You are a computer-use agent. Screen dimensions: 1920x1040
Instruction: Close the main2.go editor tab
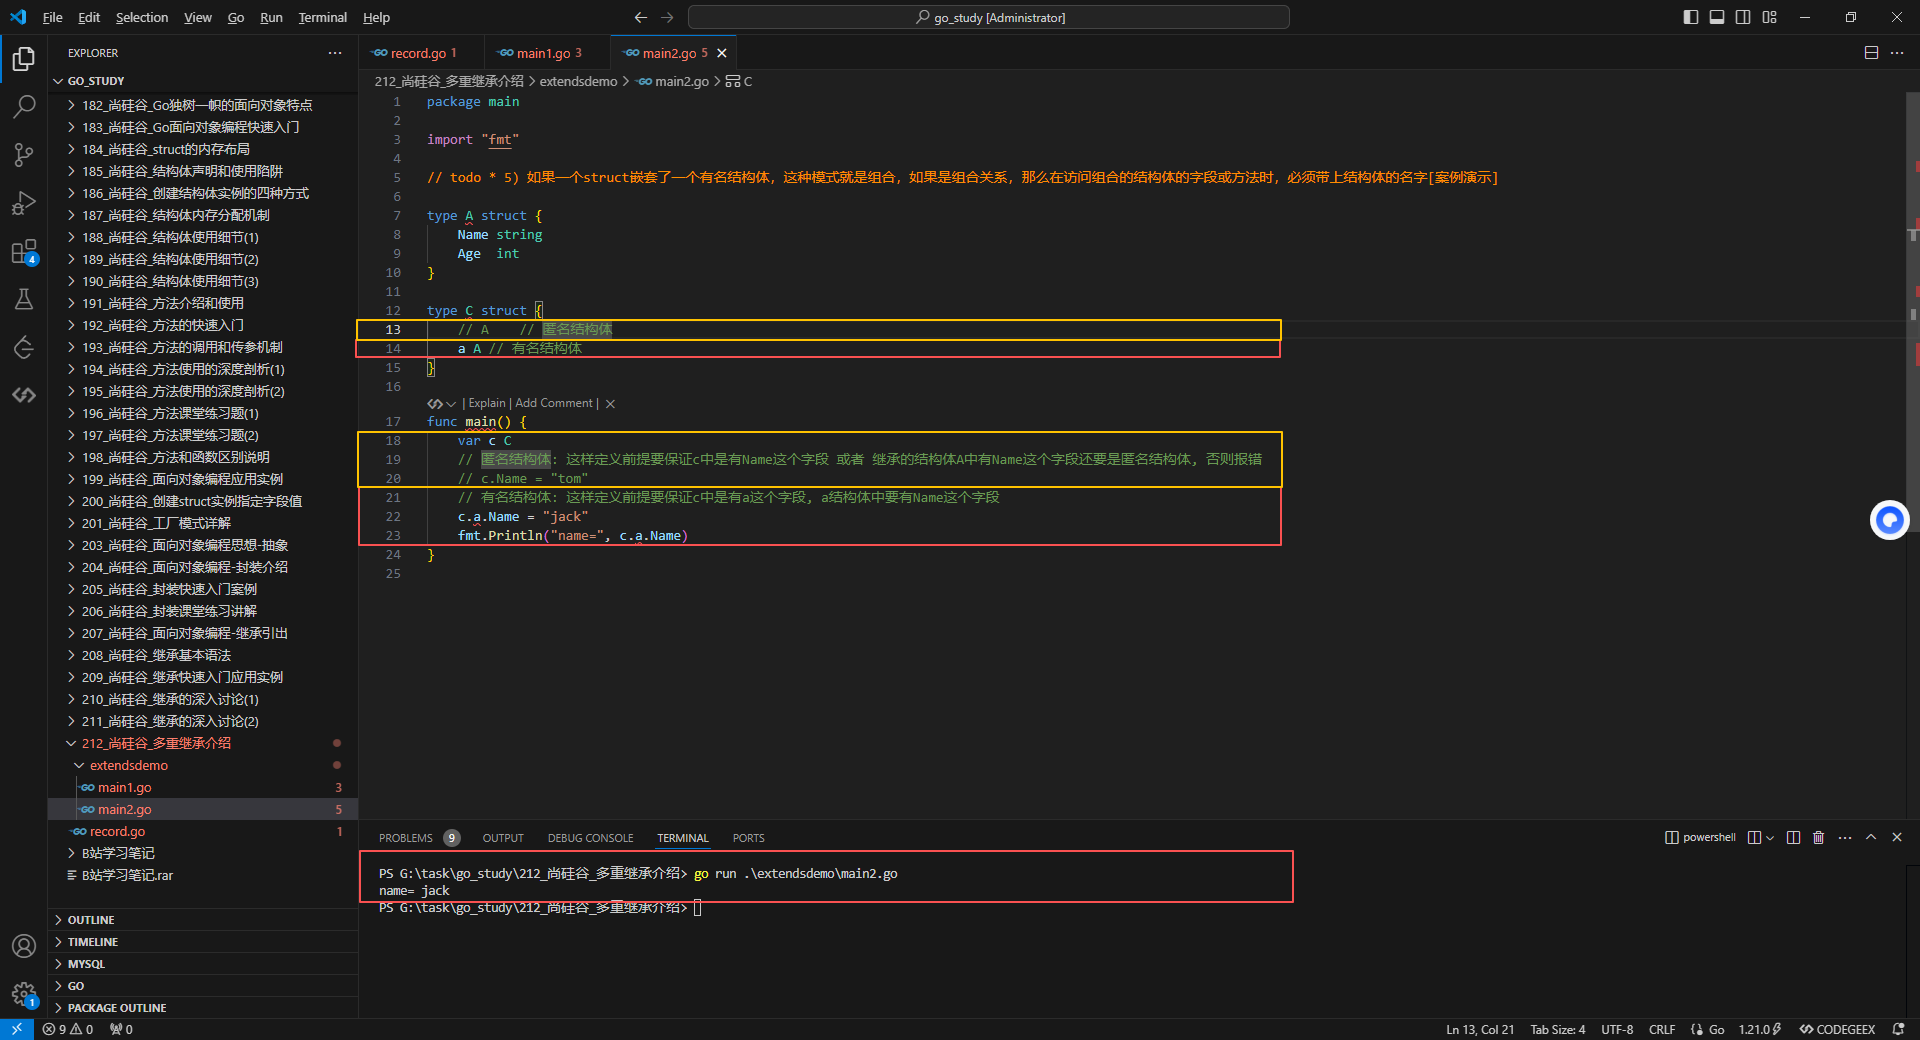coord(722,53)
